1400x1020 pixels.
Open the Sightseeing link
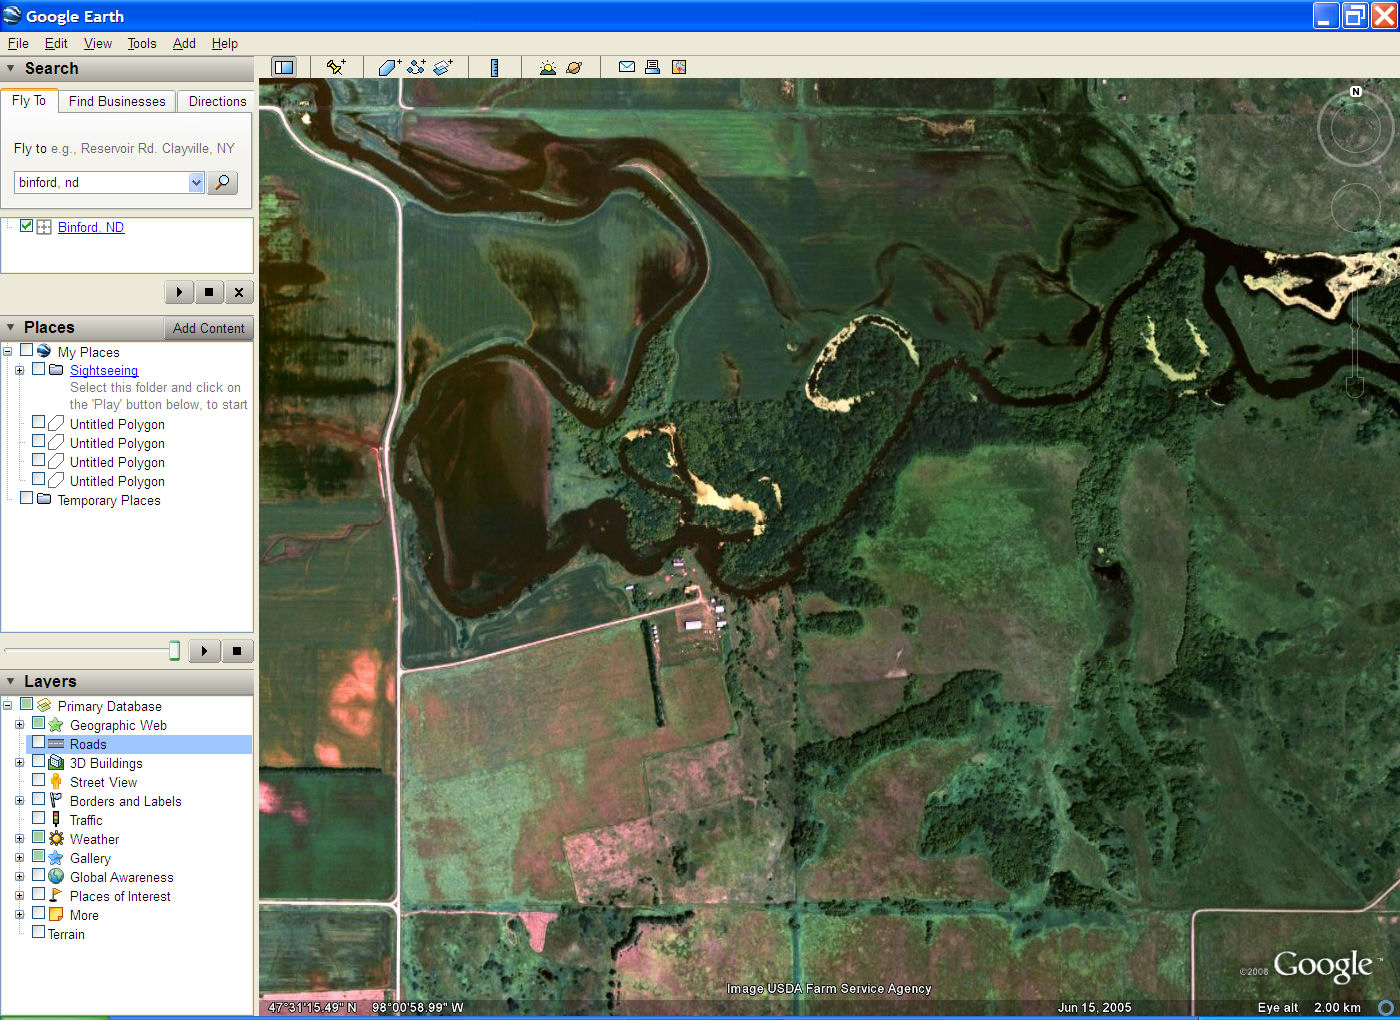(104, 370)
